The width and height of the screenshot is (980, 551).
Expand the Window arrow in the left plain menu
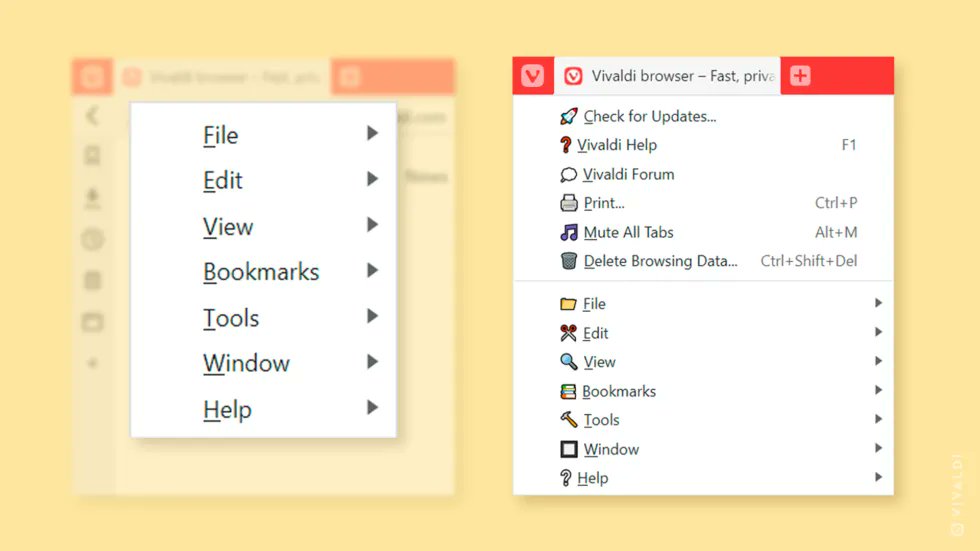tap(372, 362)
